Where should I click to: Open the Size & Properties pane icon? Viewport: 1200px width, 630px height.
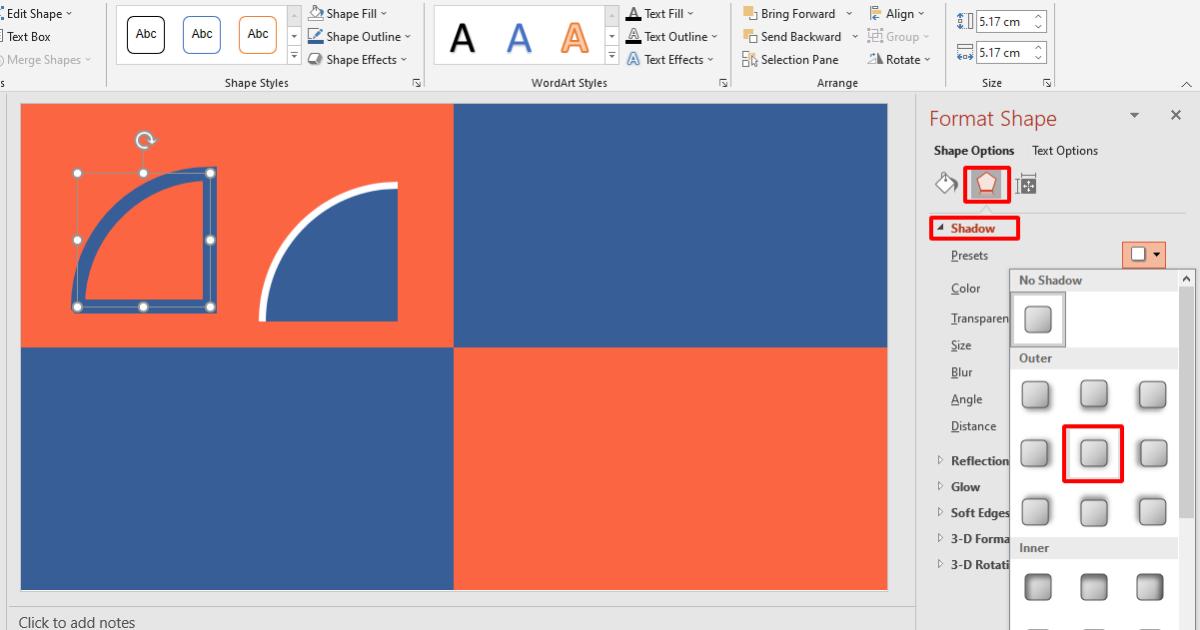click(x=1026, y=183)
